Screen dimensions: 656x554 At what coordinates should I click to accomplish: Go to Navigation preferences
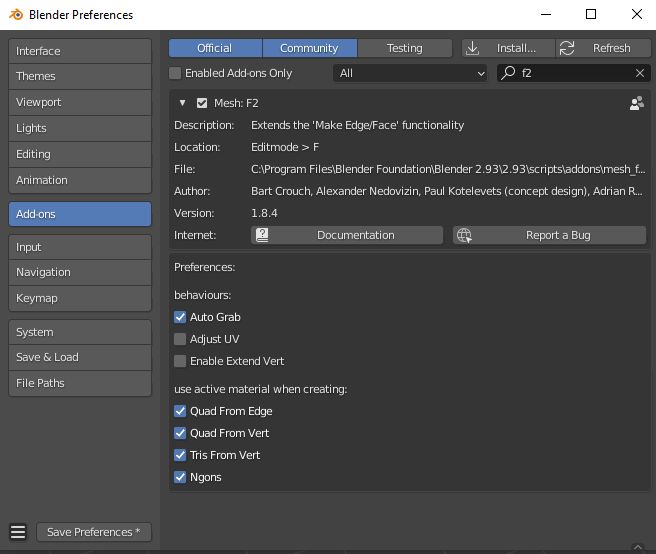(80, 272)
